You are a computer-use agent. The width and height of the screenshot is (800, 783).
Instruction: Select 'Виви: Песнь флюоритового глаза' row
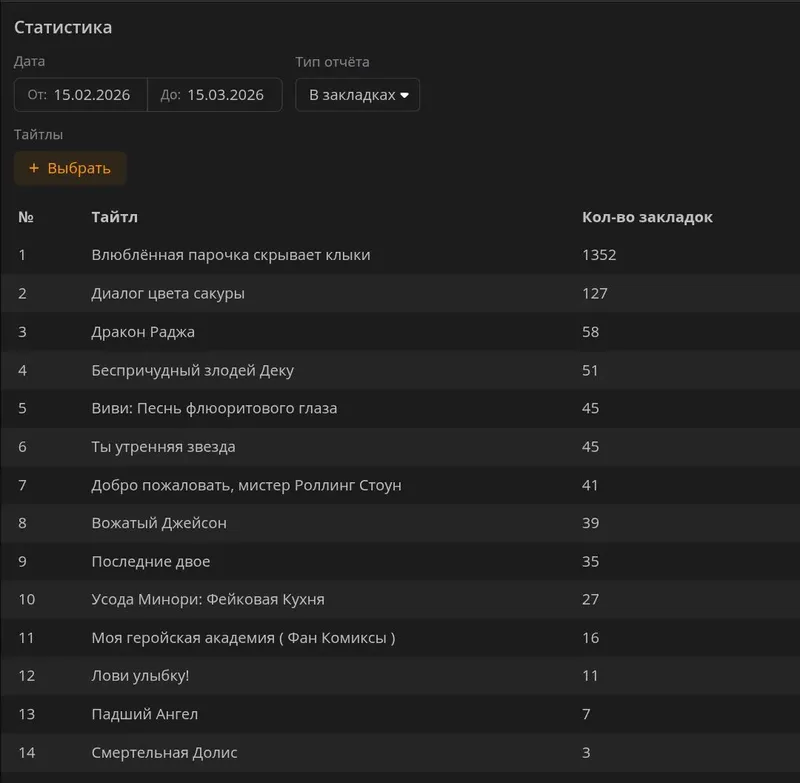(x=214, y=408)
